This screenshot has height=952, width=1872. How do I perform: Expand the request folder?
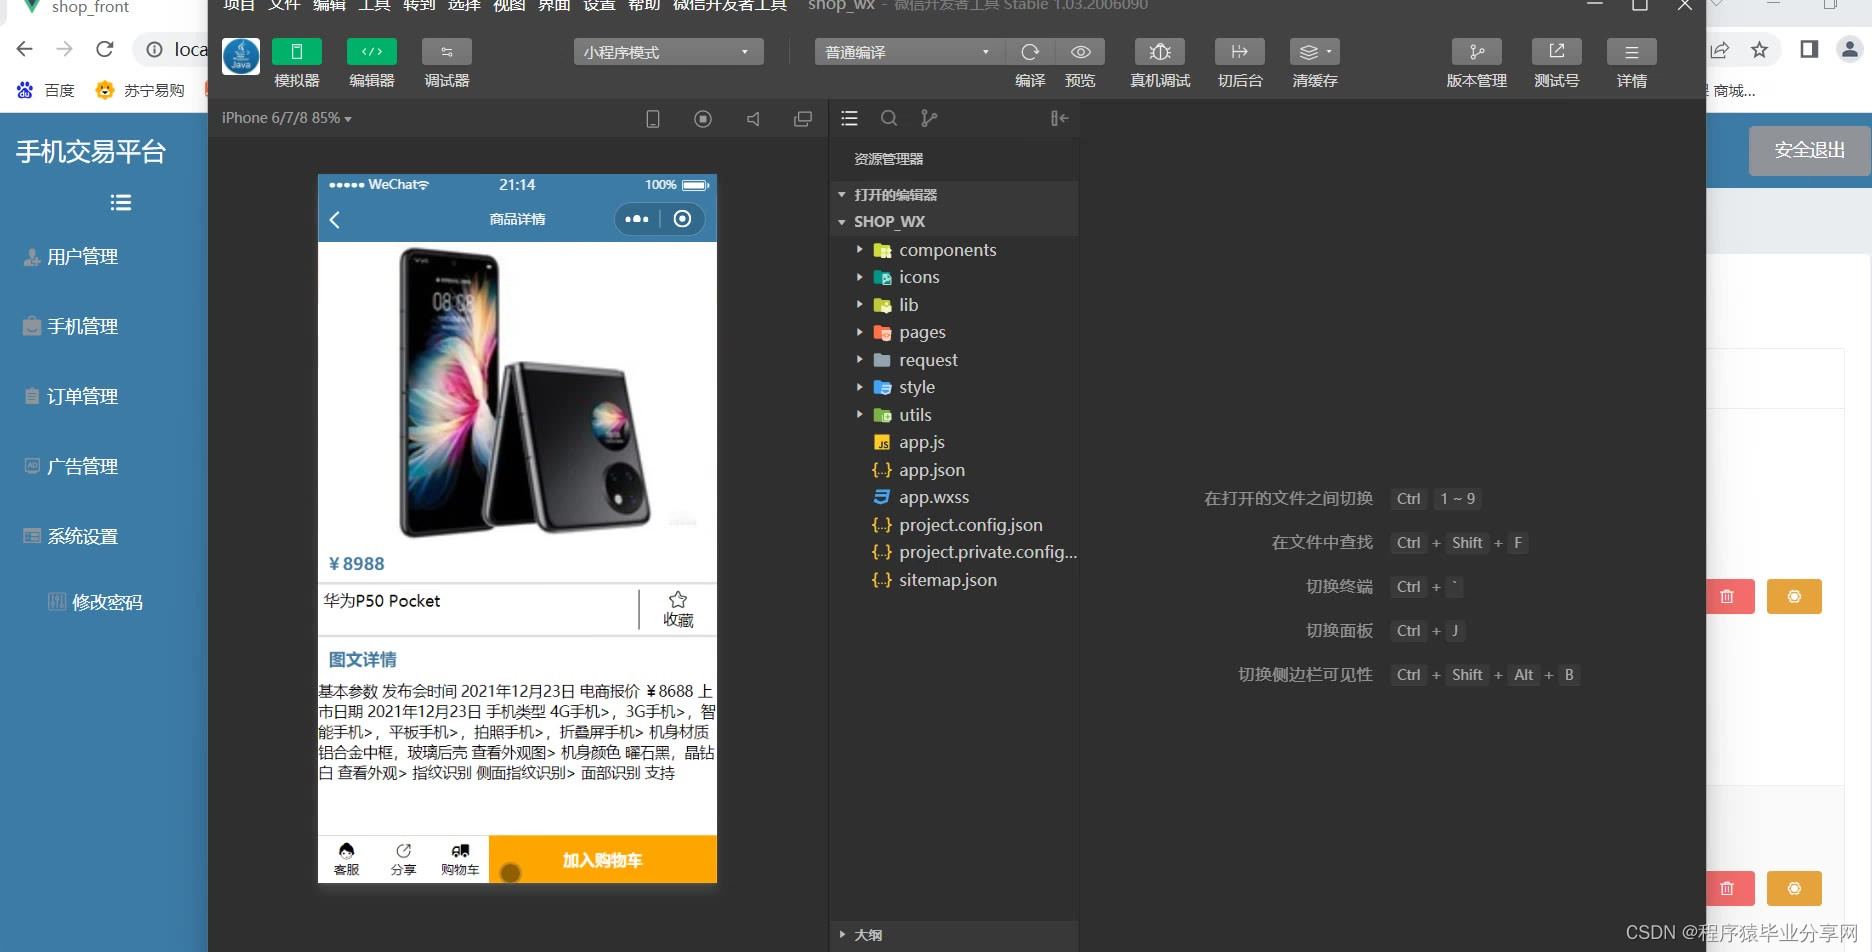tap(954, 360)
